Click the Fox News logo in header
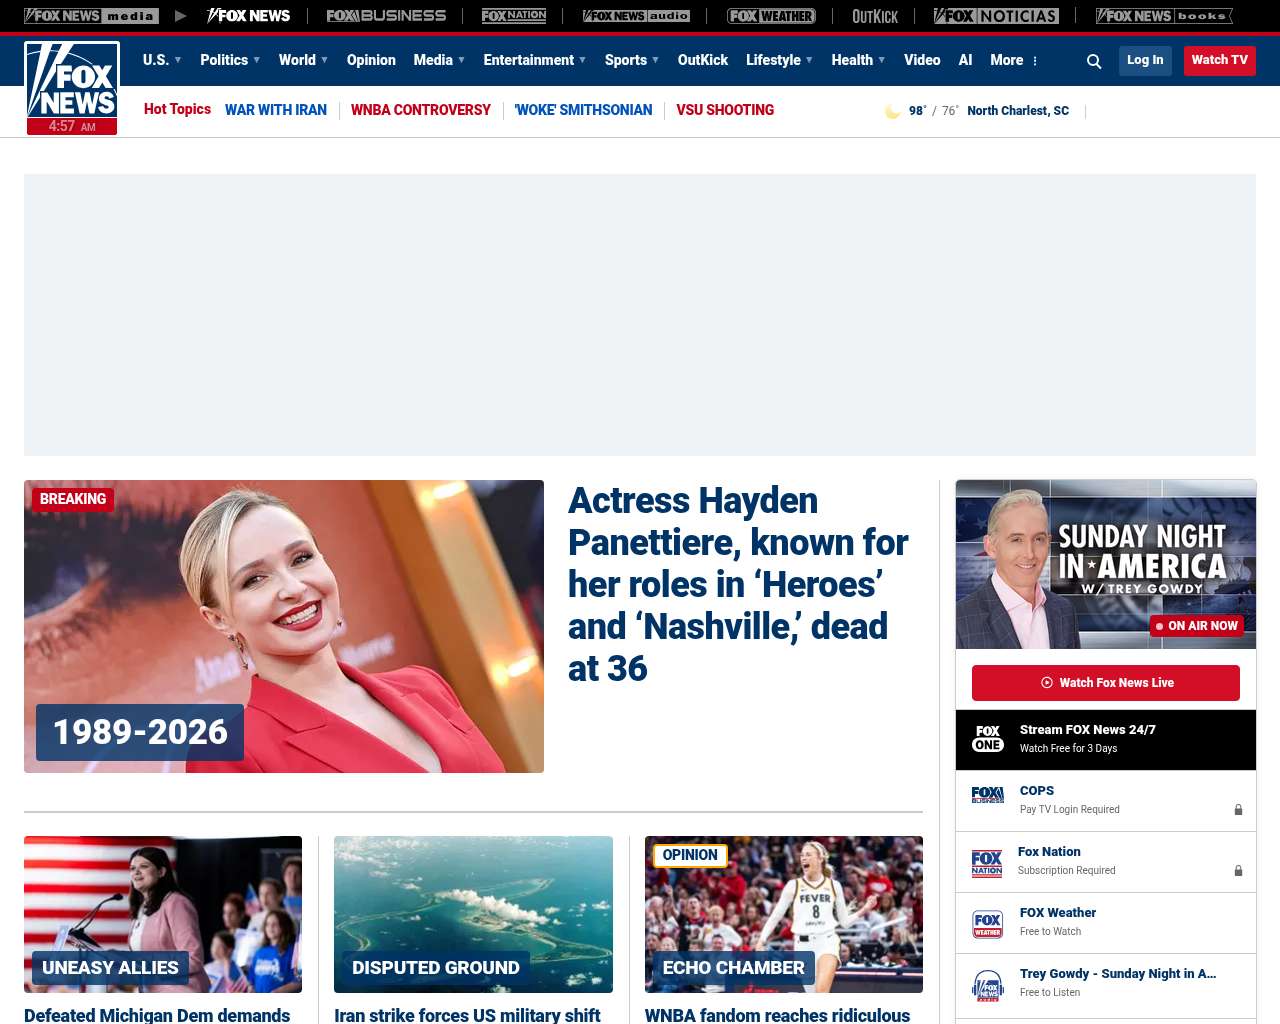This screenshot has height=1024, width=1280. [72, 88]
